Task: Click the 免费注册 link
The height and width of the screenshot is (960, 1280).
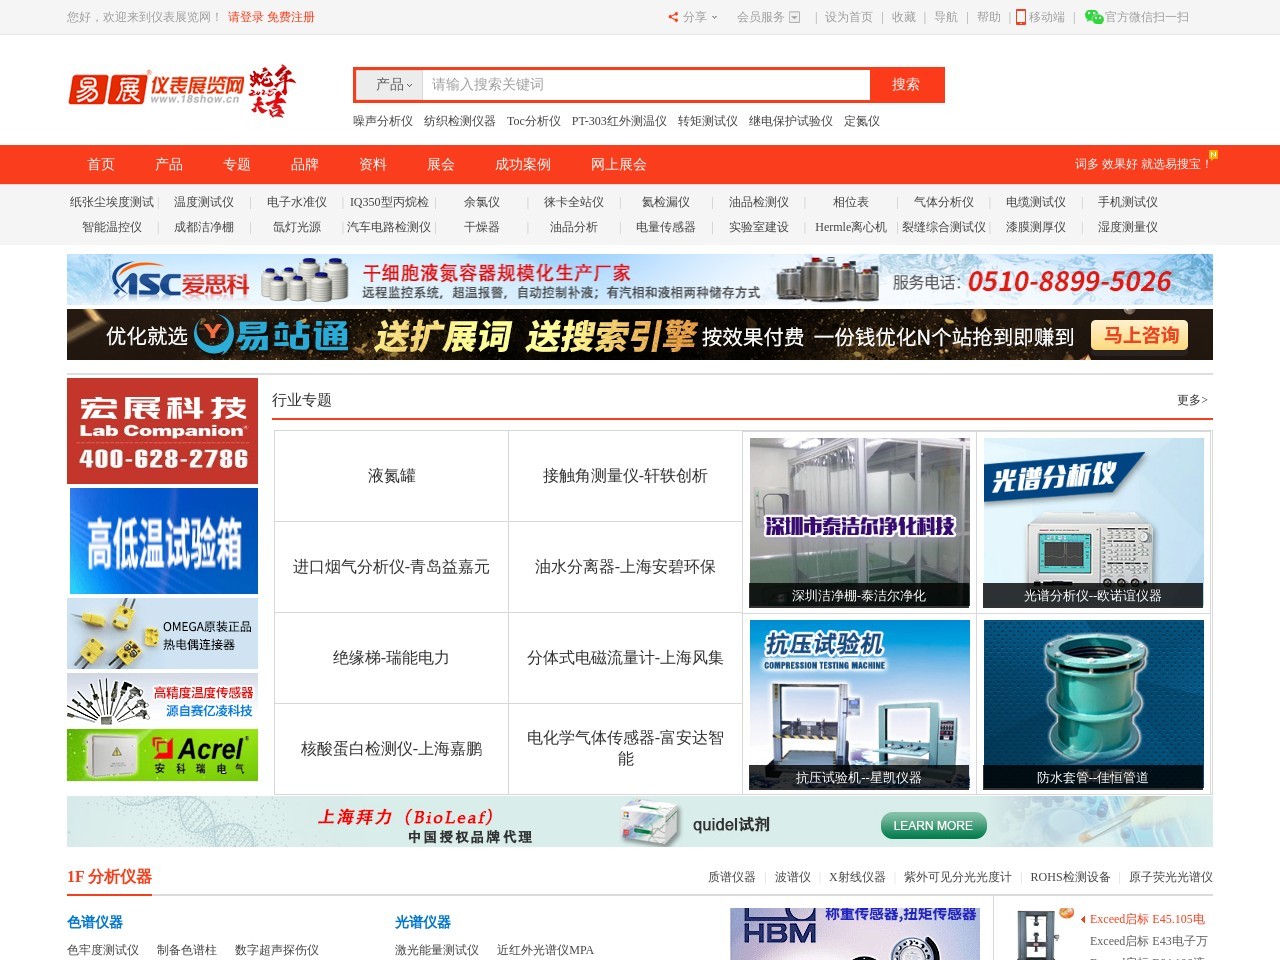Action: pos(291,17)
